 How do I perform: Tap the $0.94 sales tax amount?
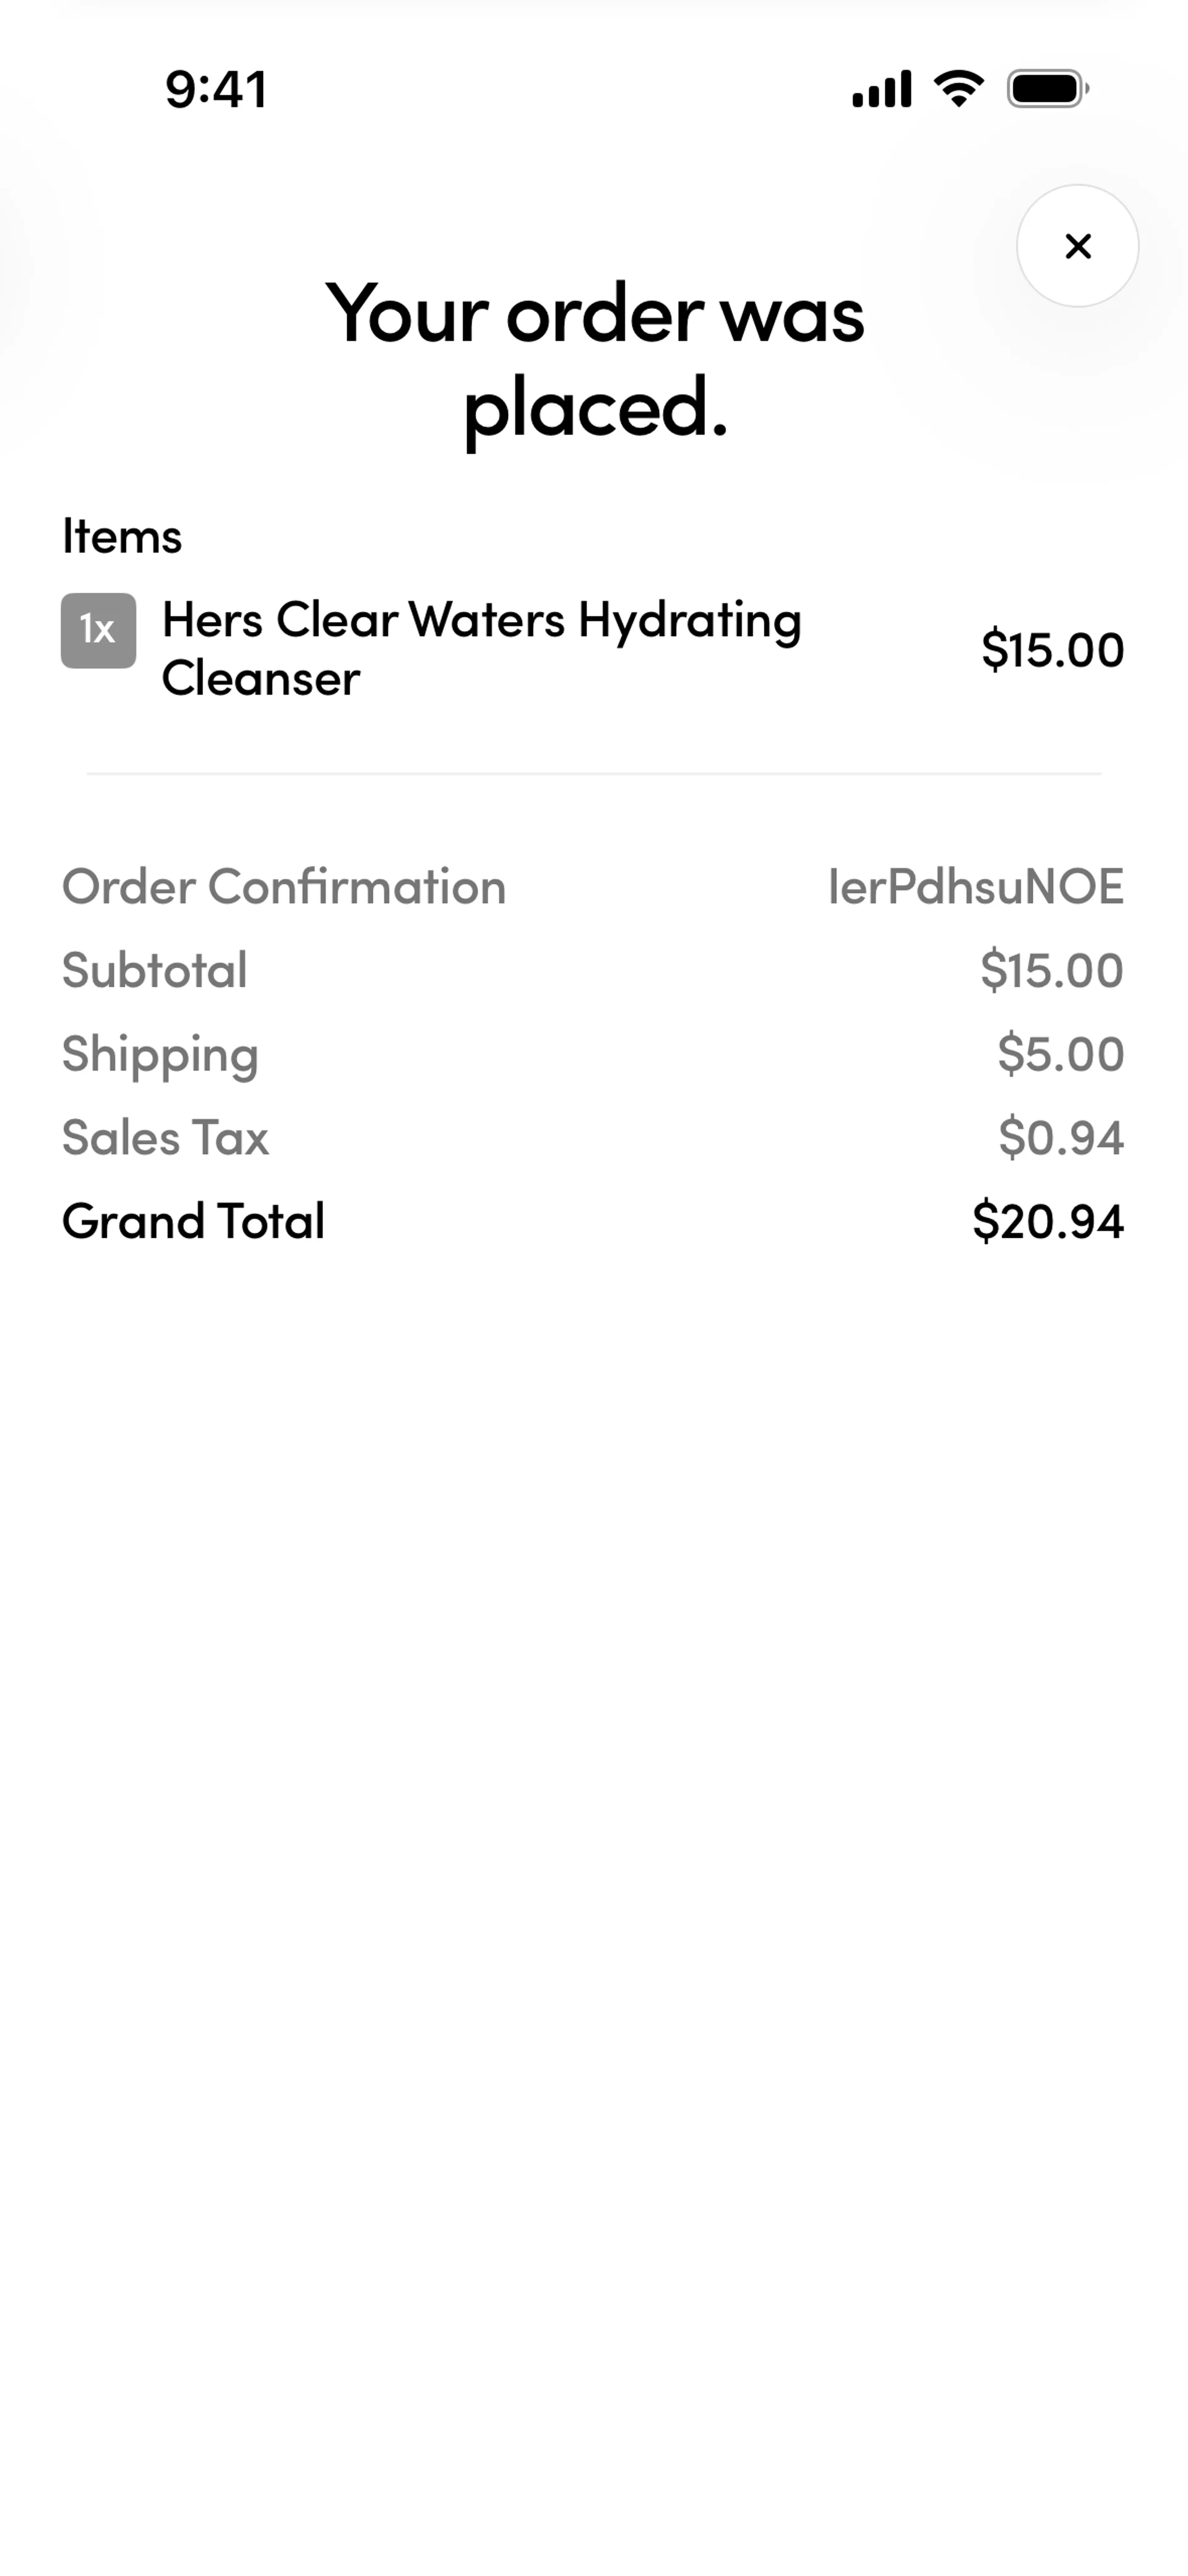click(1060, 1138)
